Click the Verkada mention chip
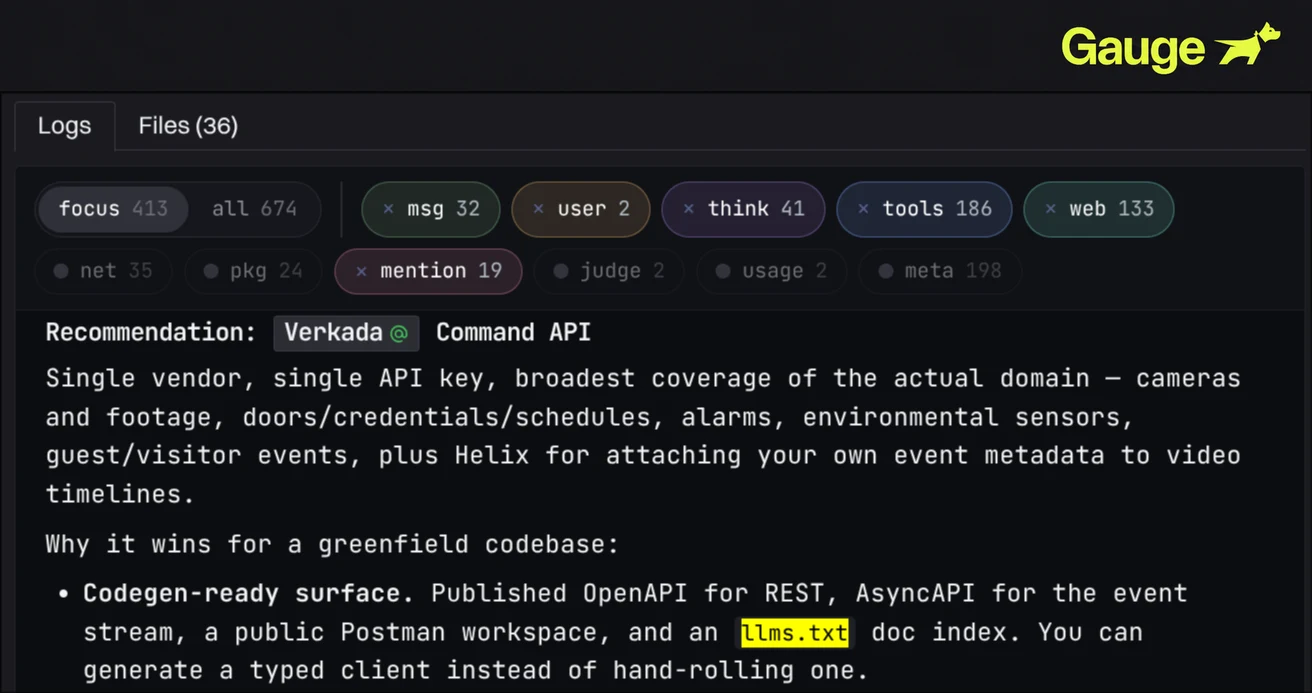 [346, 333]
